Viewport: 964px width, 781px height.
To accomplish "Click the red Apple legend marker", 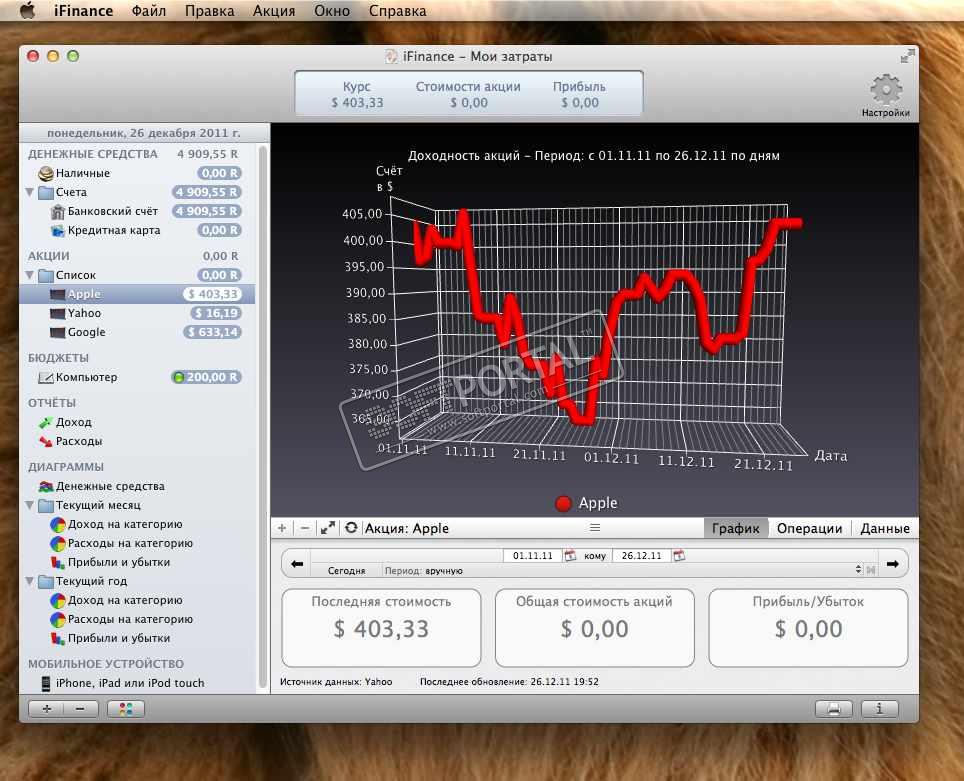I will tap(563, 504).
